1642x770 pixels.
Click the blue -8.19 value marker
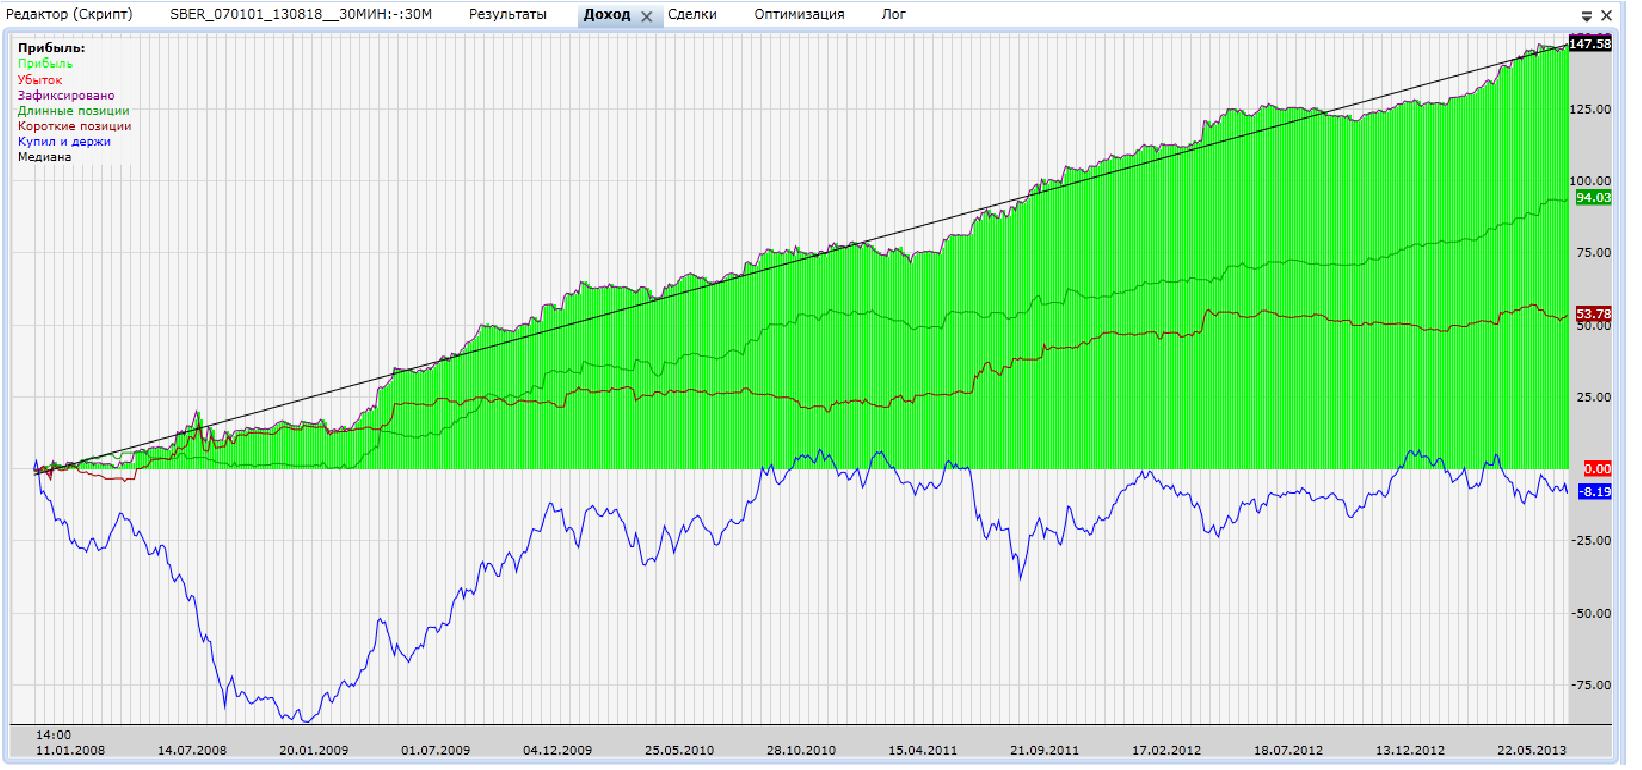coord(1595,491)
